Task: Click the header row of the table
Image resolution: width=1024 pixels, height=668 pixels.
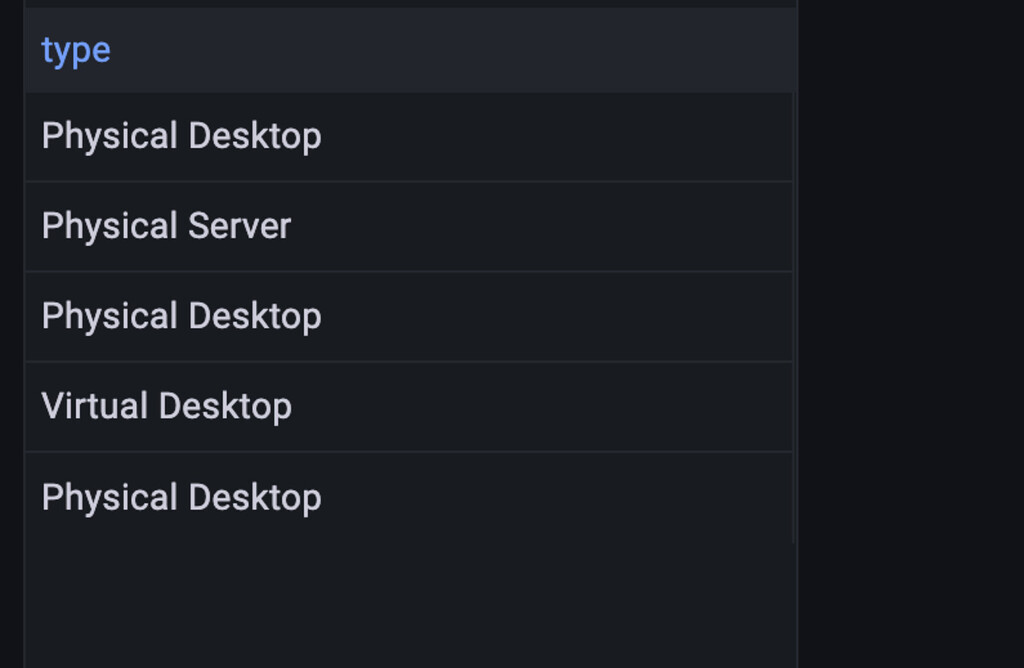Action: coord(400,49)
